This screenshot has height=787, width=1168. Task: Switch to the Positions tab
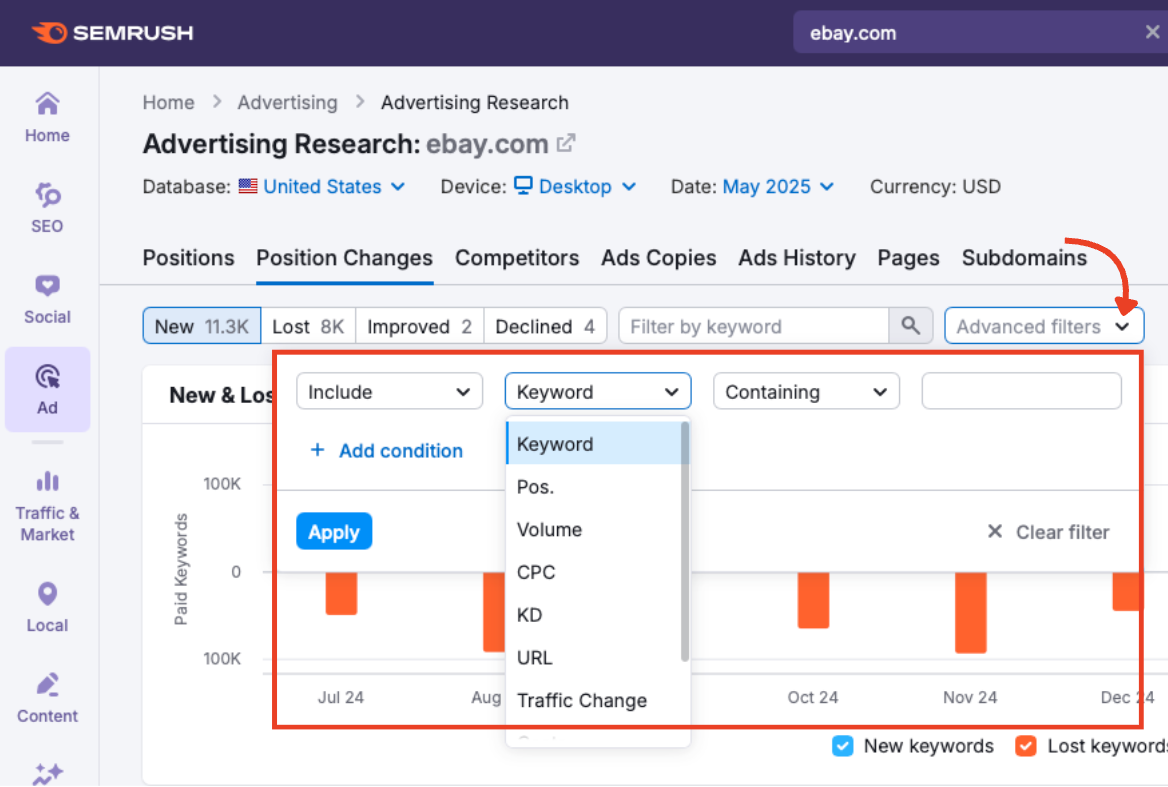pos(188,258)
